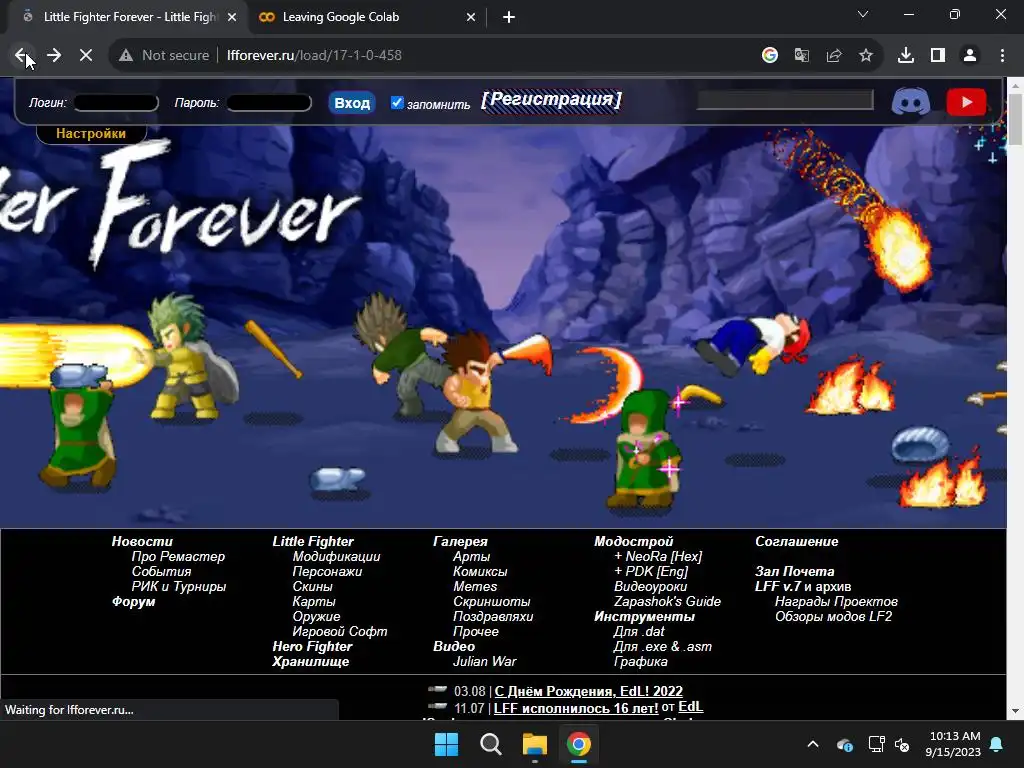Stop loading the page with the X button

86,56
